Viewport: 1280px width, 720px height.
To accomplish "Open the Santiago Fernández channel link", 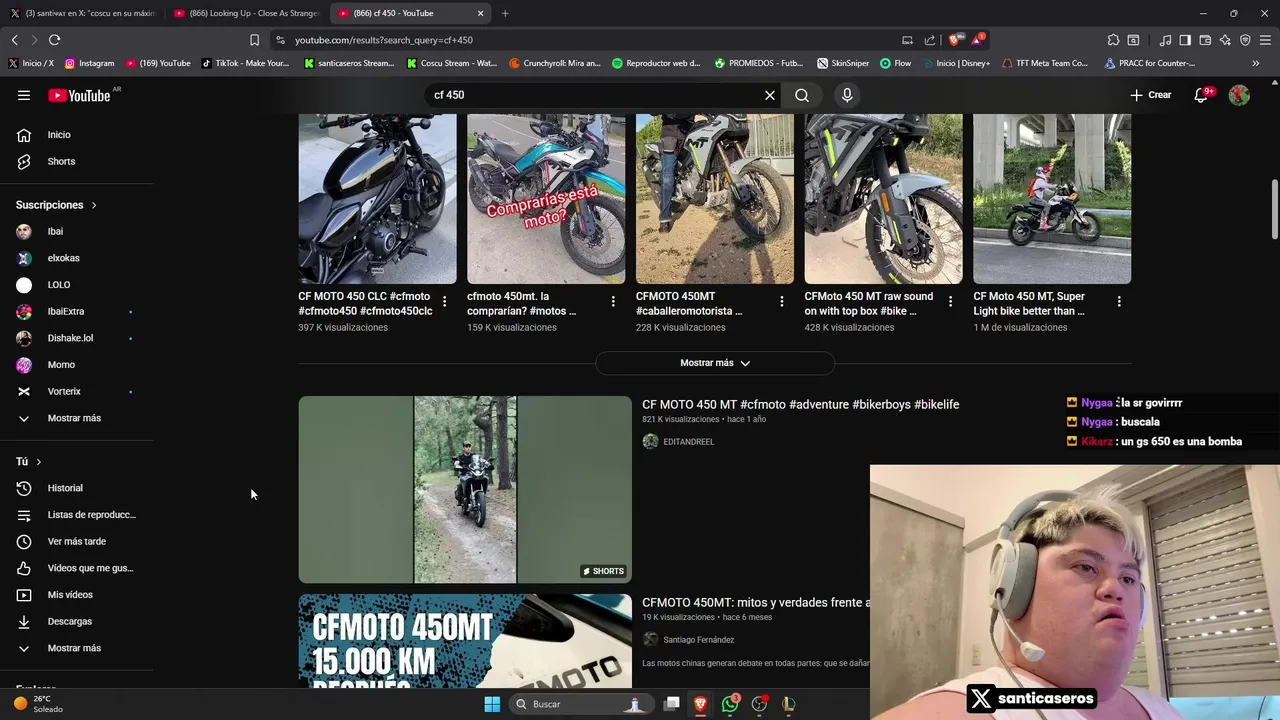I will [698, 640].
